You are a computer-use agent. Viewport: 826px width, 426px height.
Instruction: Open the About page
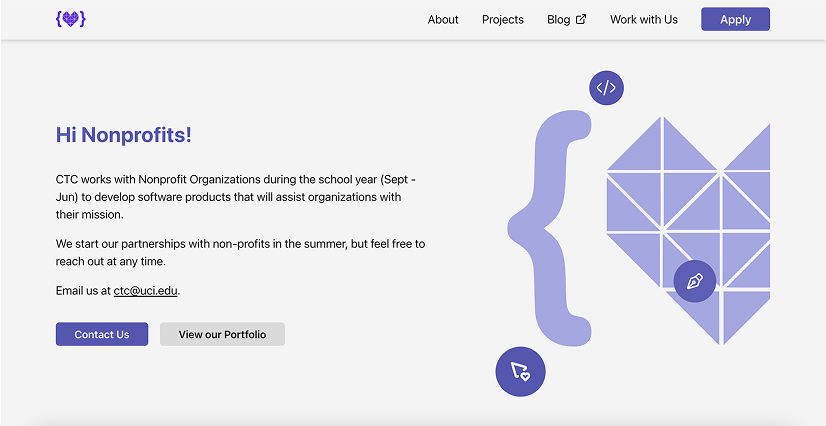point(443,20)
